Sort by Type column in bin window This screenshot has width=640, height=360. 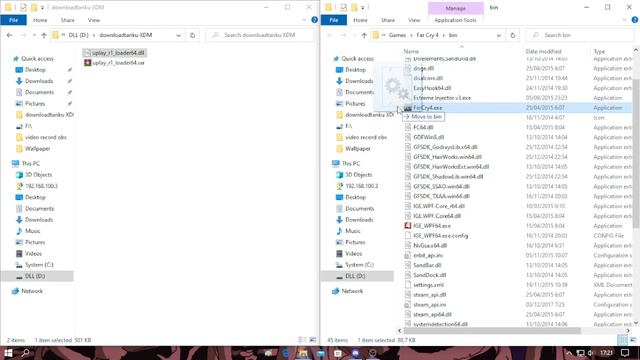pos(599,51)
